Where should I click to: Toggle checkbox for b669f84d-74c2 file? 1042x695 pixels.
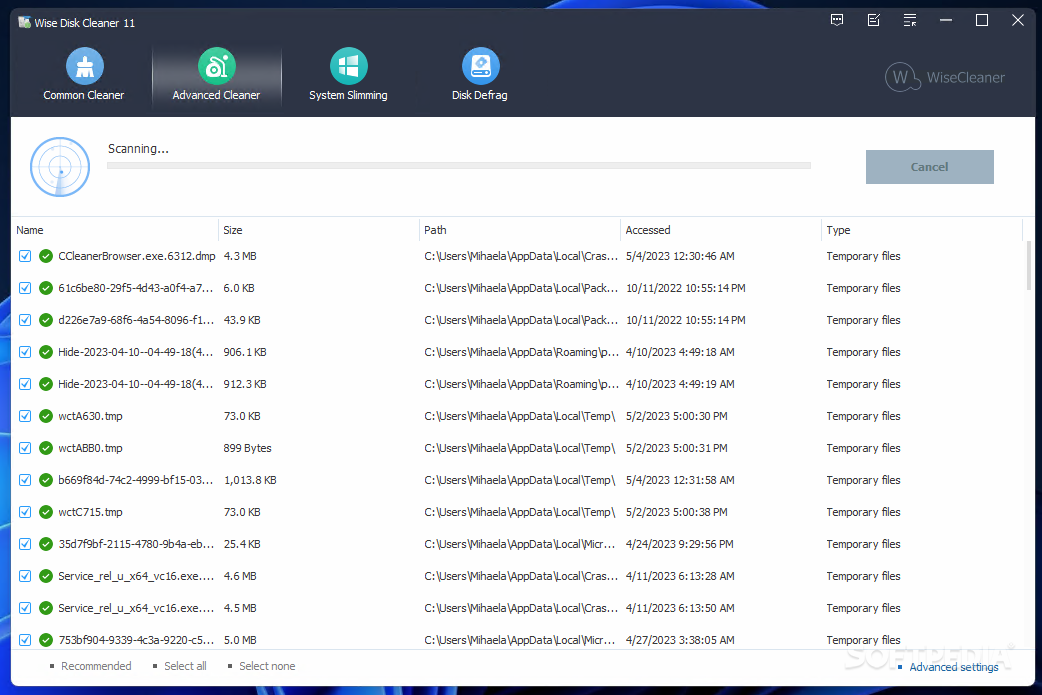(x=25, y=480)
